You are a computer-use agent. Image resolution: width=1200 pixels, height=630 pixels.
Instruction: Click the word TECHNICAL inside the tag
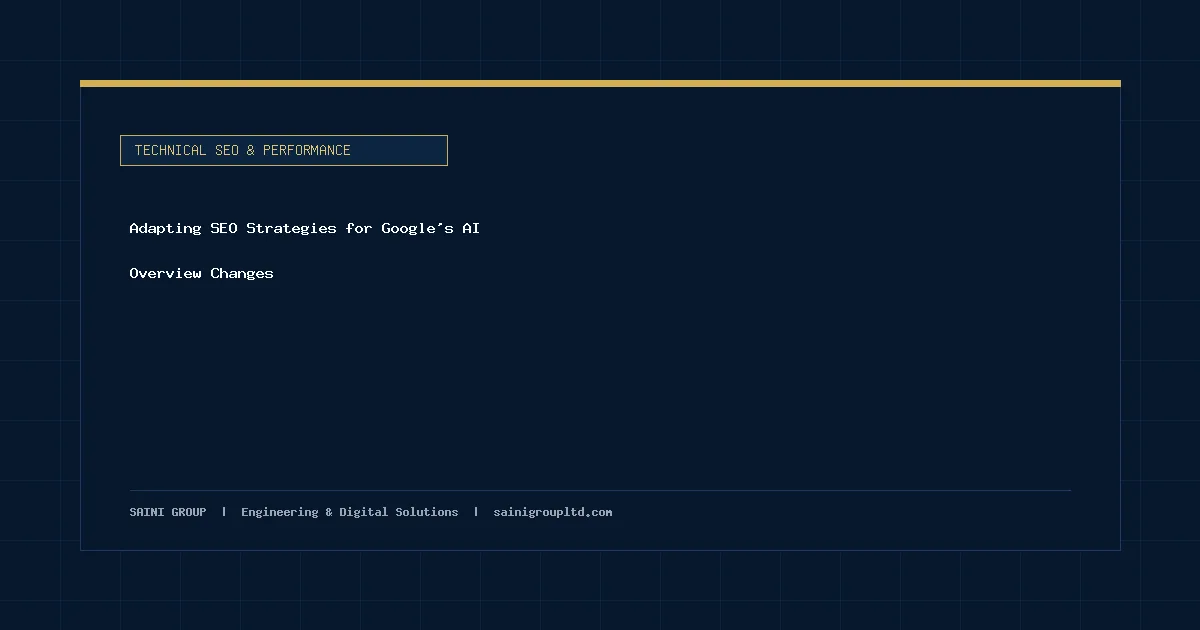pos(171,150)
